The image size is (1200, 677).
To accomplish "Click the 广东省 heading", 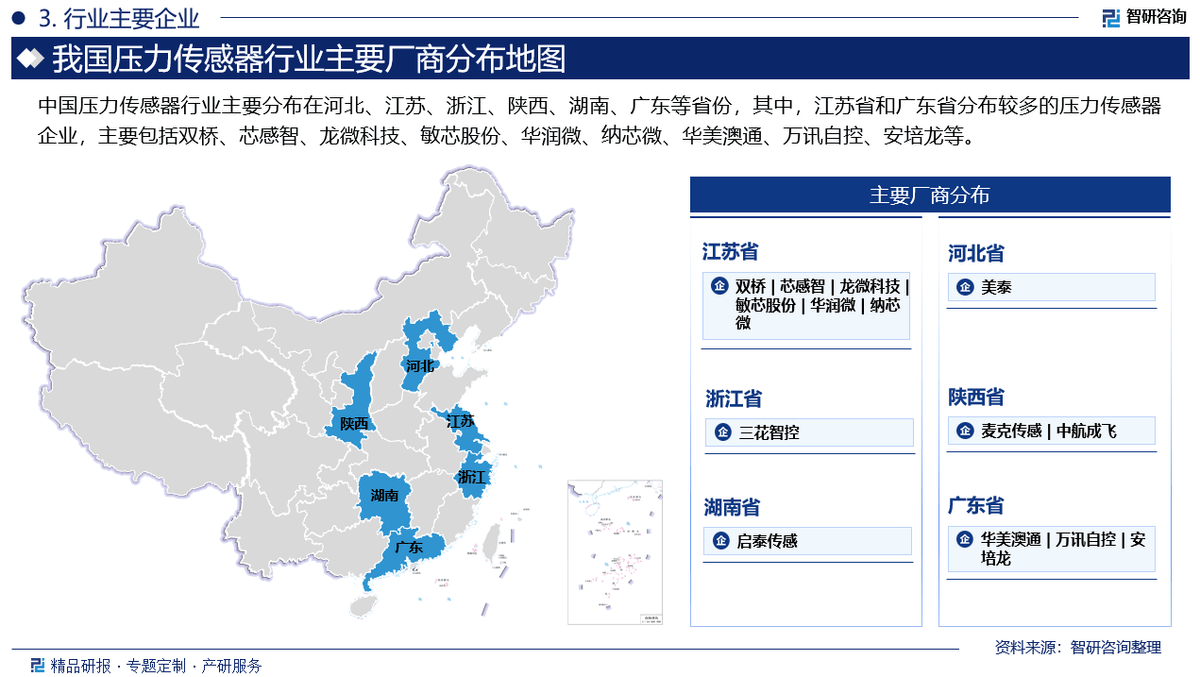I will click(x=976, y=506).
